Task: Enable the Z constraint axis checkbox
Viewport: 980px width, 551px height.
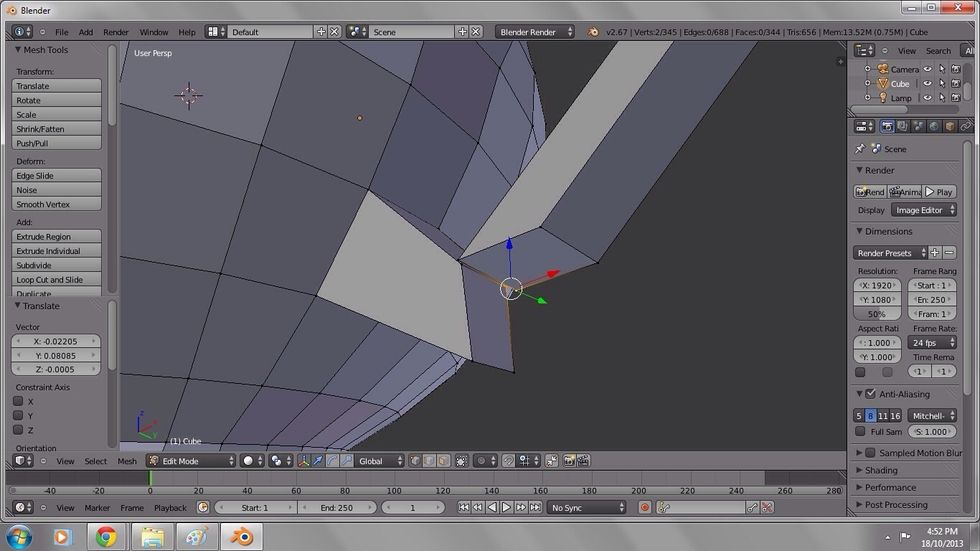Action: pos(18,430)
